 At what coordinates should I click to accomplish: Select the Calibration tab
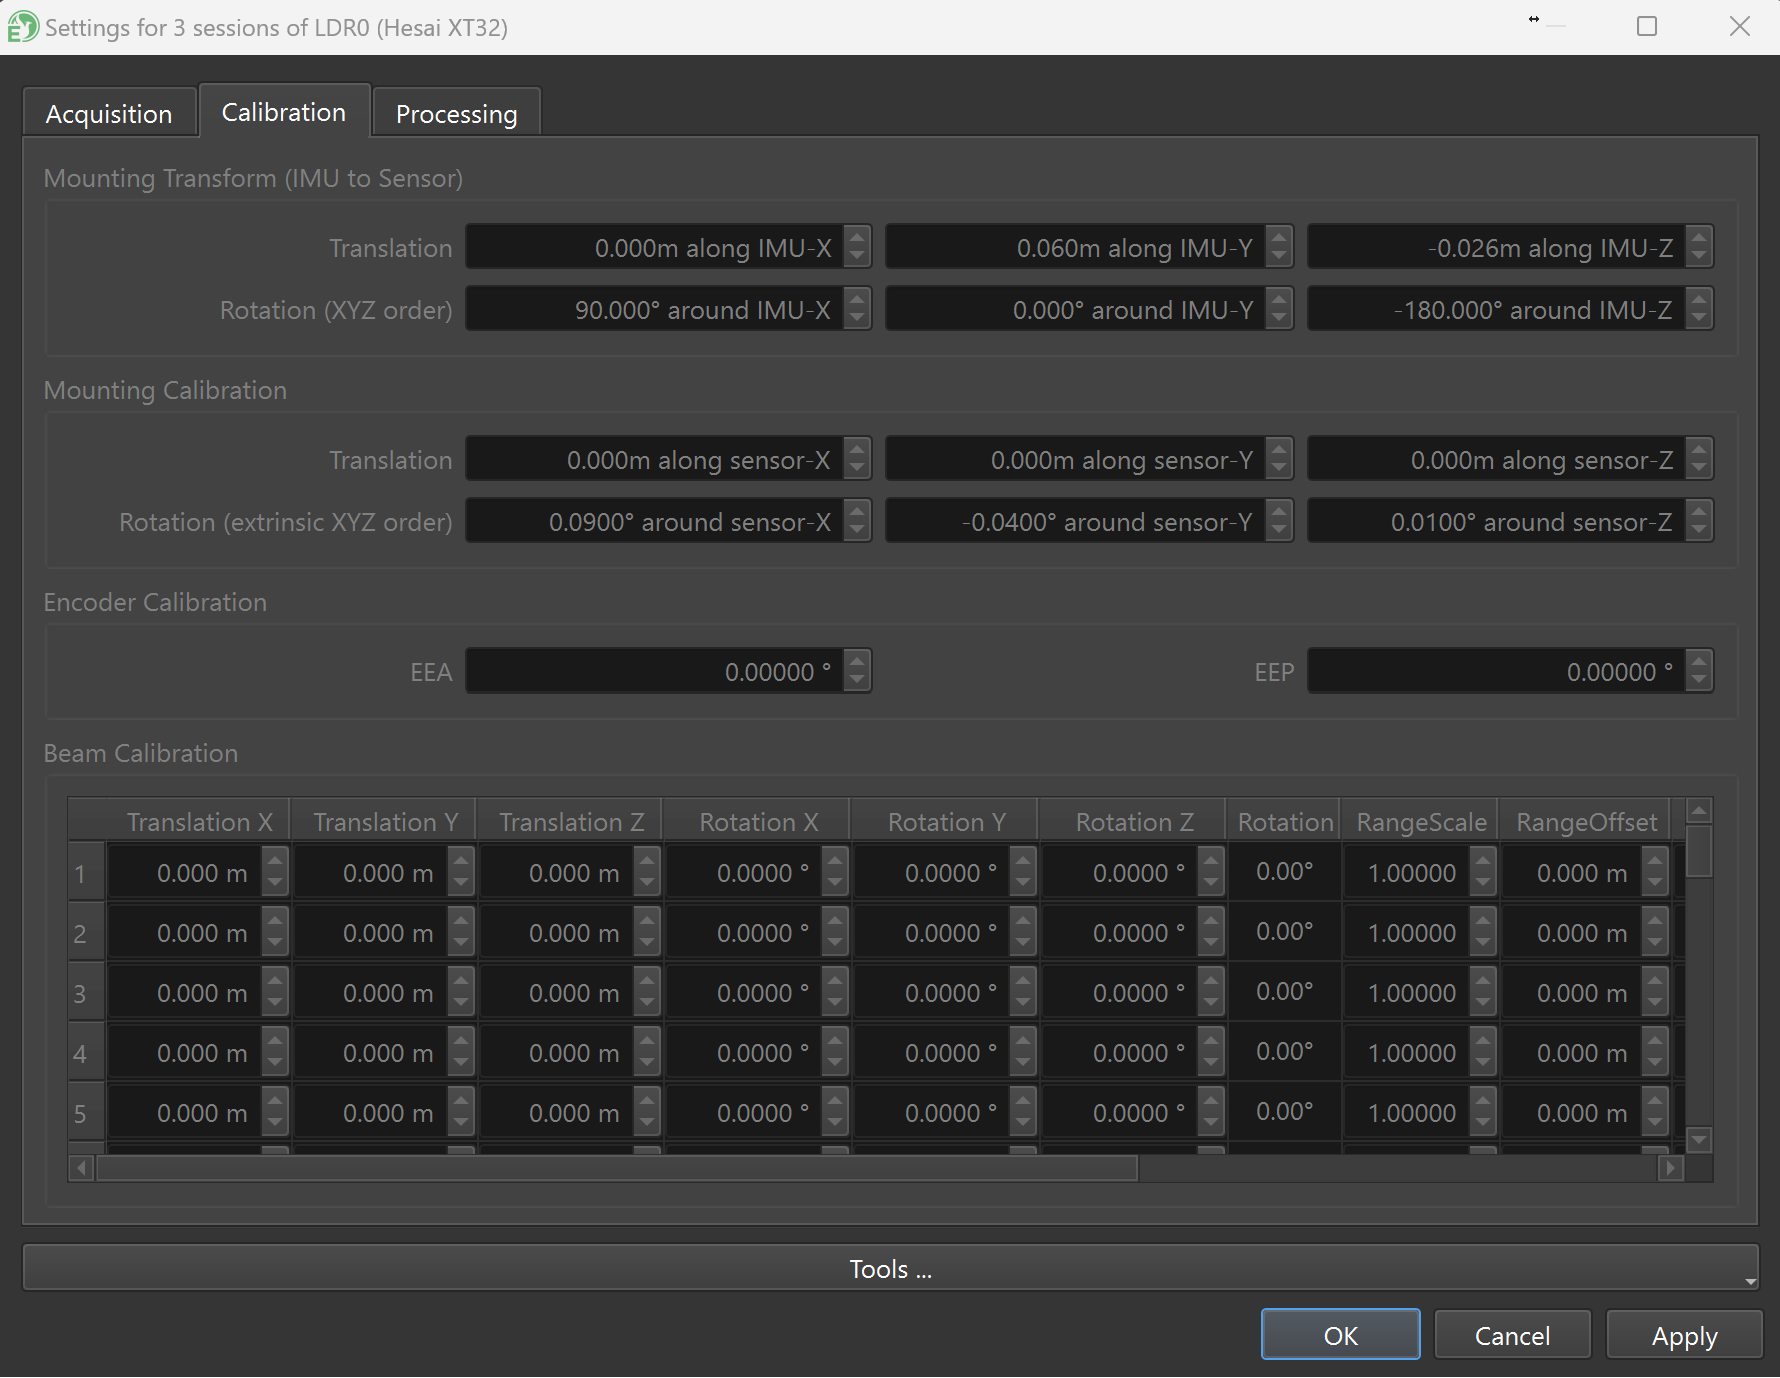[284, 112]
